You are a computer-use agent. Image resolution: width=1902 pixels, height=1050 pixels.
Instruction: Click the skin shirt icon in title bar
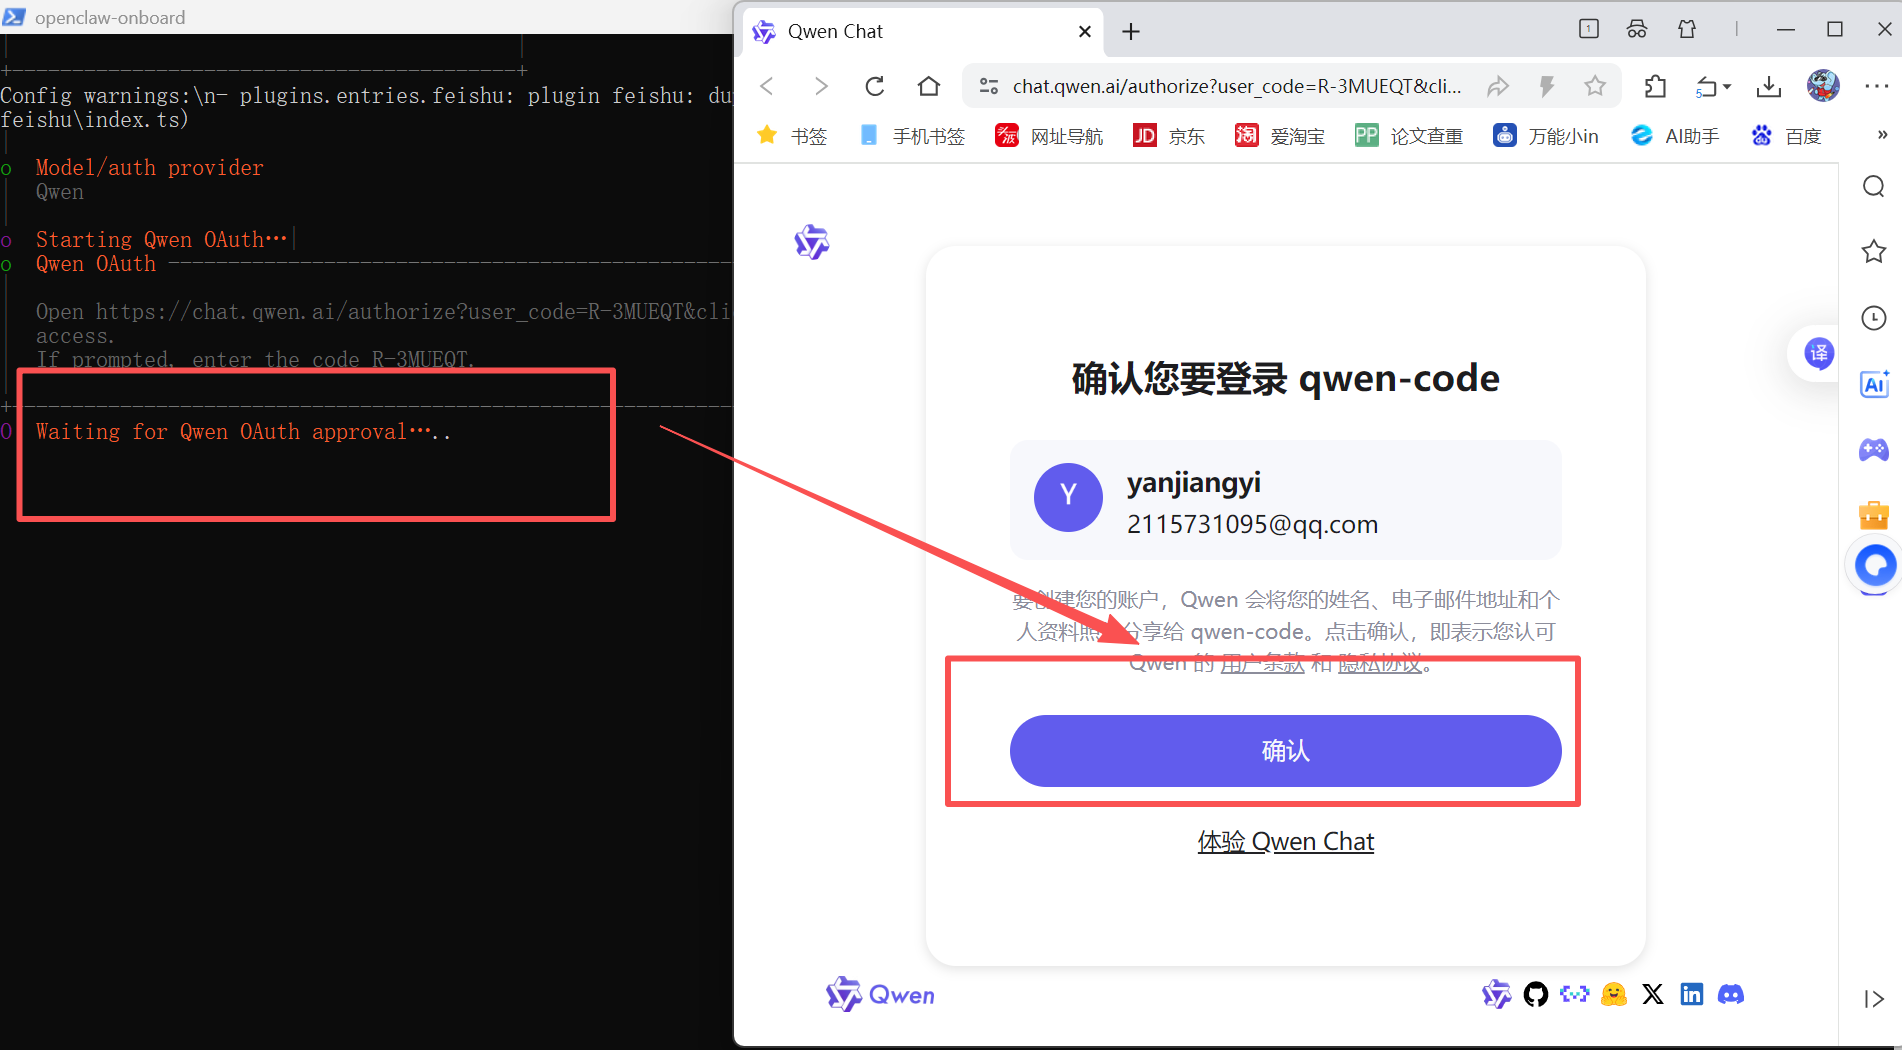point(1687,30)
